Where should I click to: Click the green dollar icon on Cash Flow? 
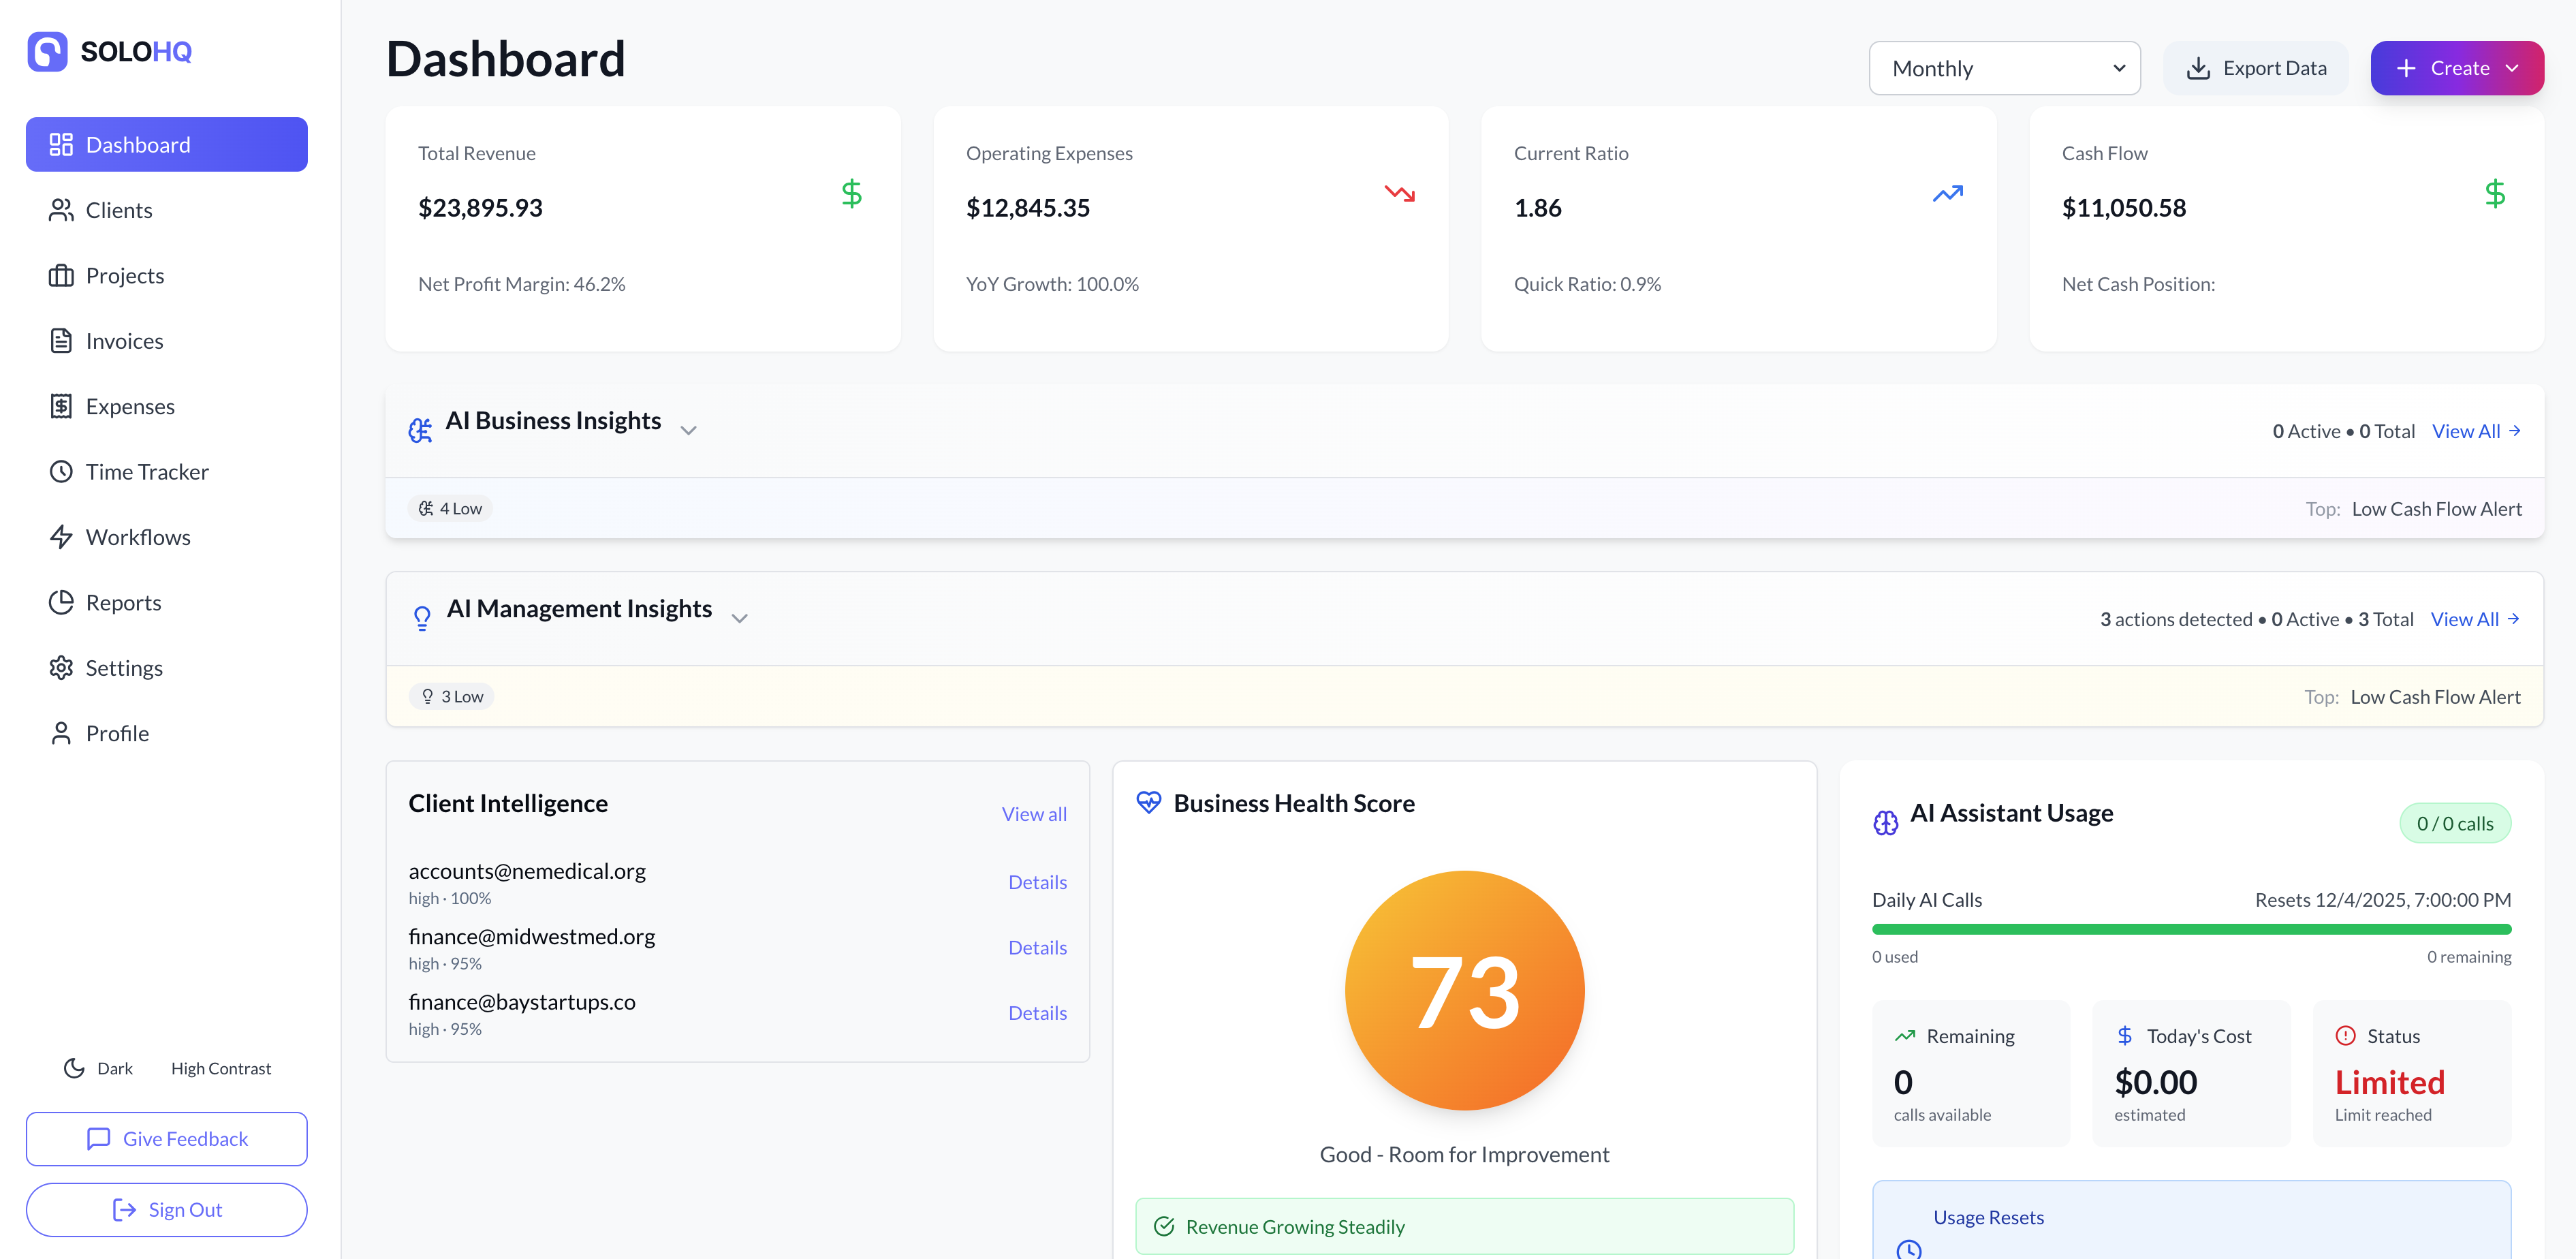(x=2495, y=193)
